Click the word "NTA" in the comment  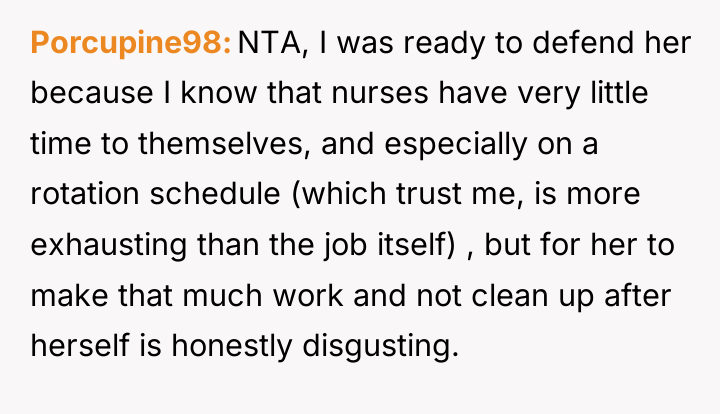[x=270, y=43]
